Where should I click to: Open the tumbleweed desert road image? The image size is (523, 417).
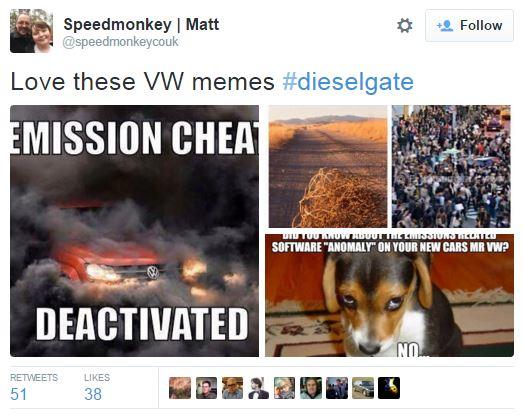(328, 166)
